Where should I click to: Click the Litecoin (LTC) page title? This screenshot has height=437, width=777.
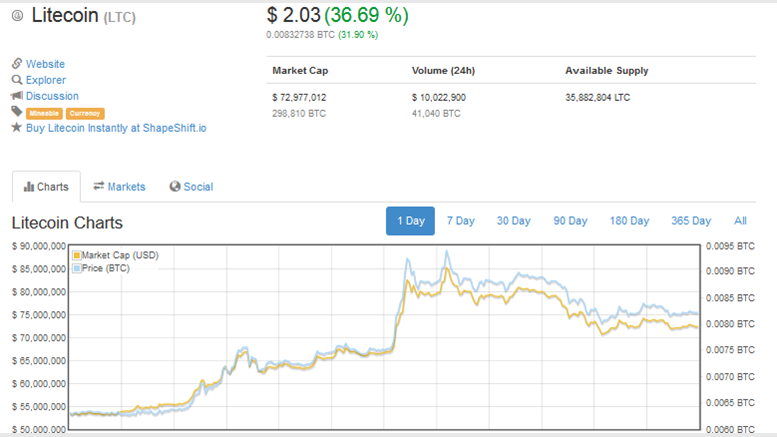click(83, 16)
